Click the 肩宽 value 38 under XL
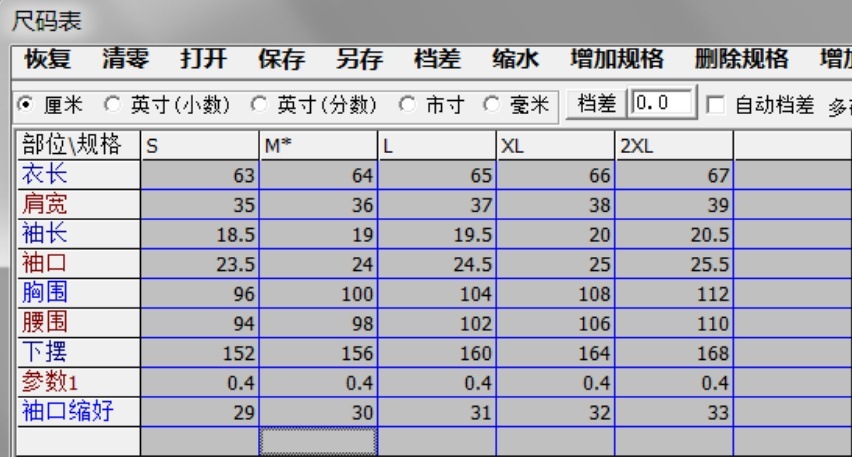The width and height of the screenshot is (852, 457). (555, 204)
